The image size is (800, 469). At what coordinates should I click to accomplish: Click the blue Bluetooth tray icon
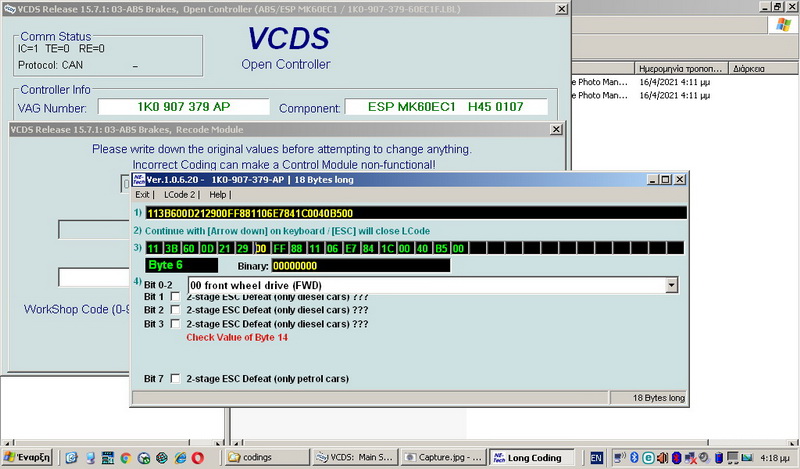point(634,457)
